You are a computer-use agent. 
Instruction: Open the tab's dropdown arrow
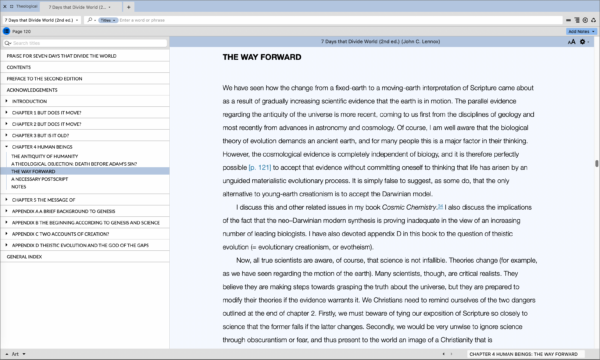(109, 7)
